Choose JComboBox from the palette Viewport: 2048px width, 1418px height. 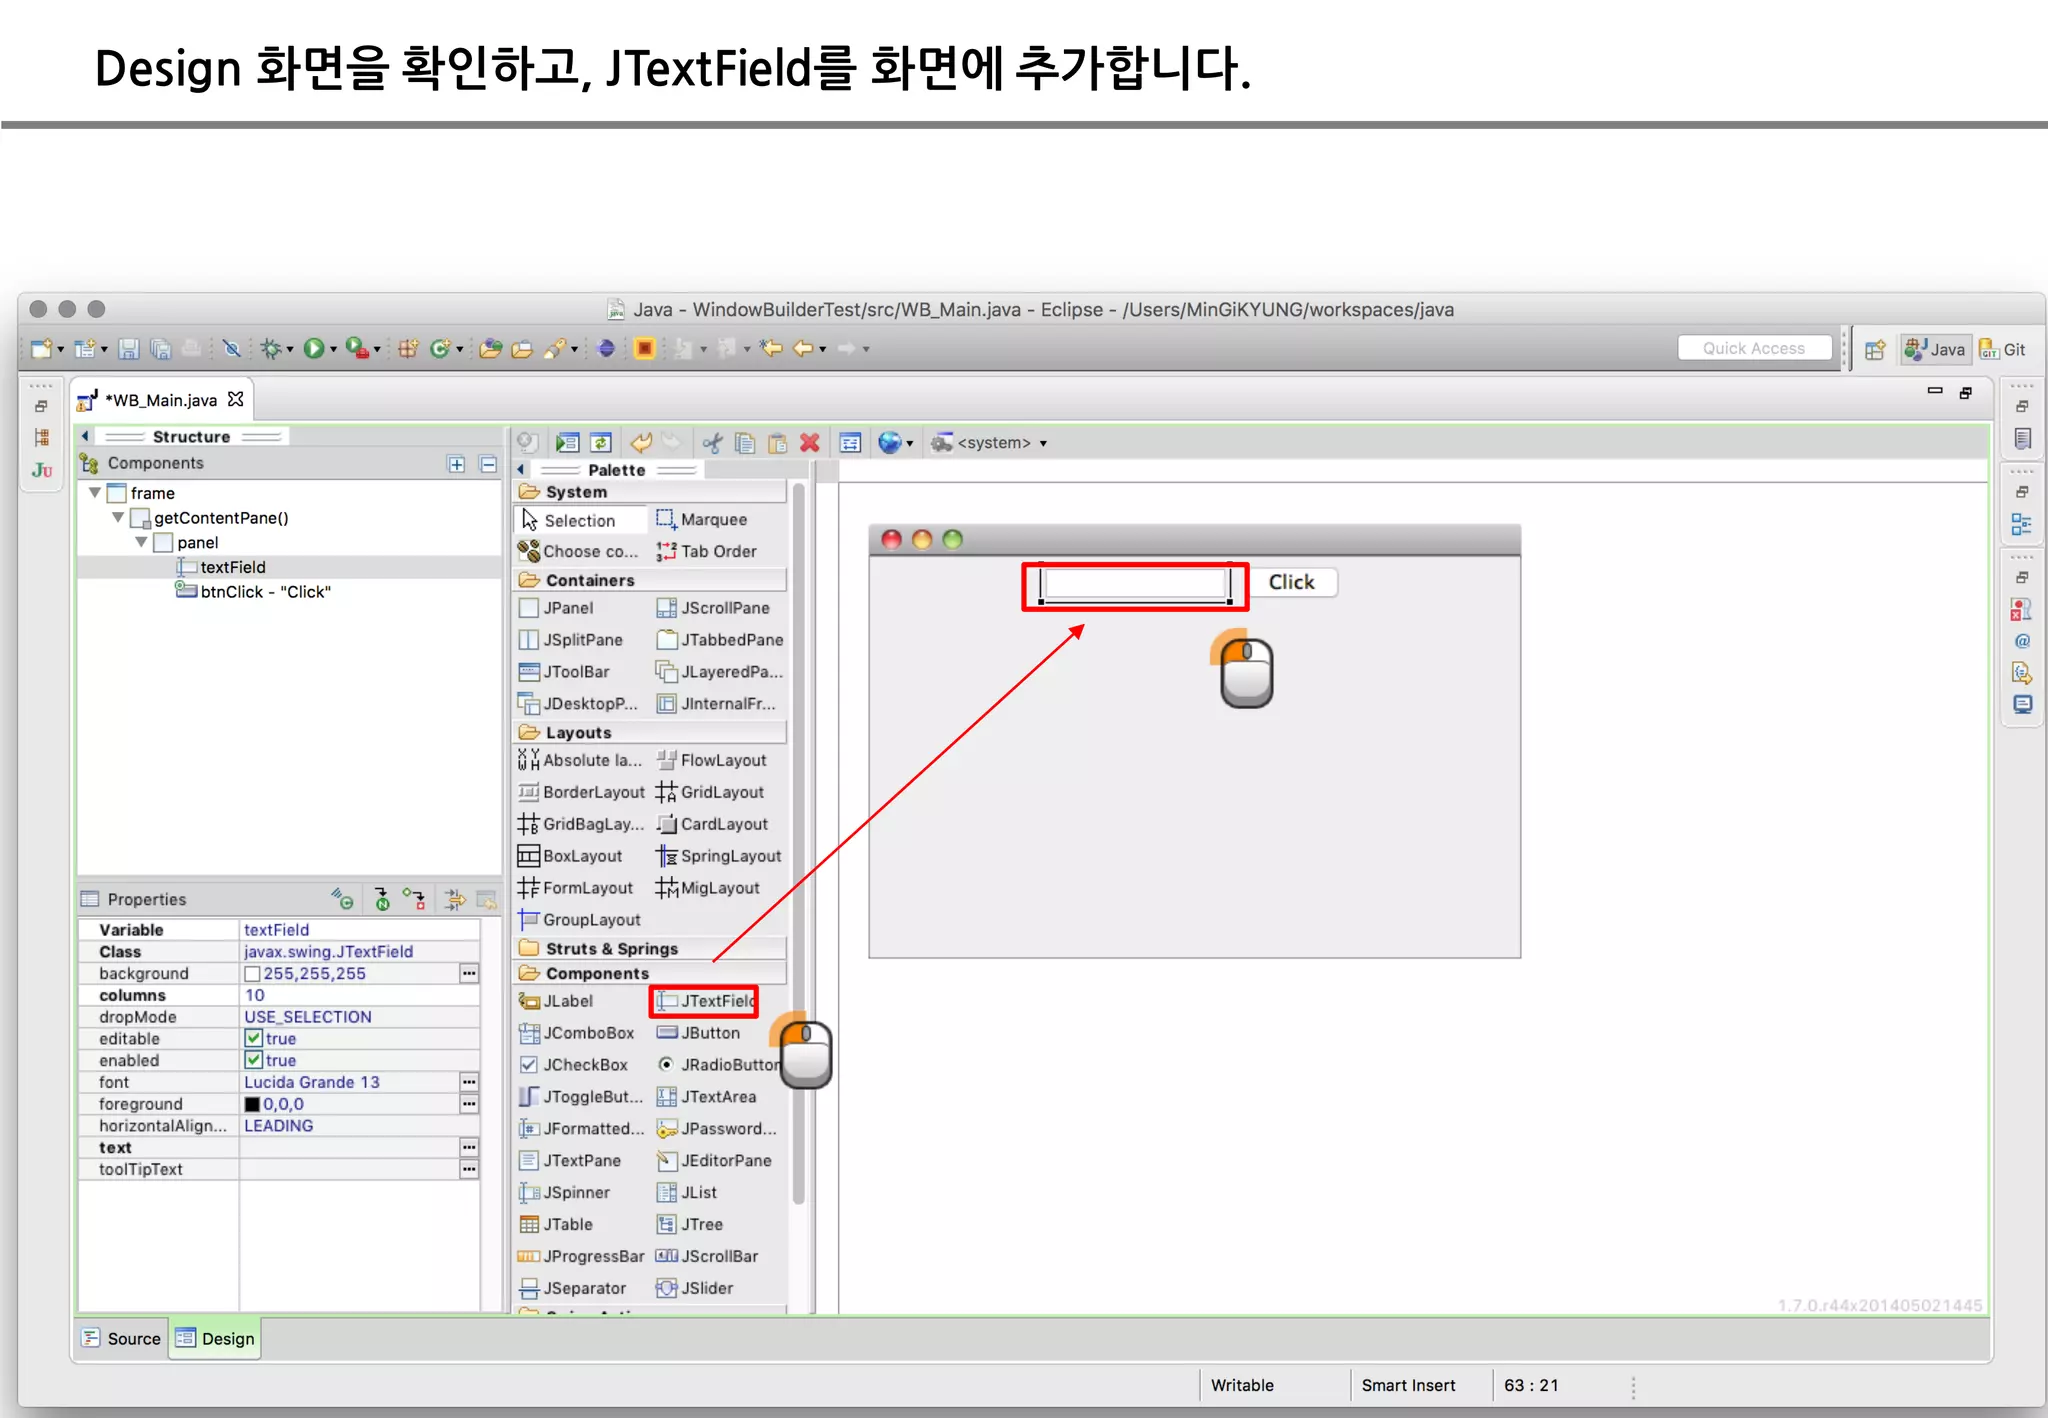(x=576, y=1033)
